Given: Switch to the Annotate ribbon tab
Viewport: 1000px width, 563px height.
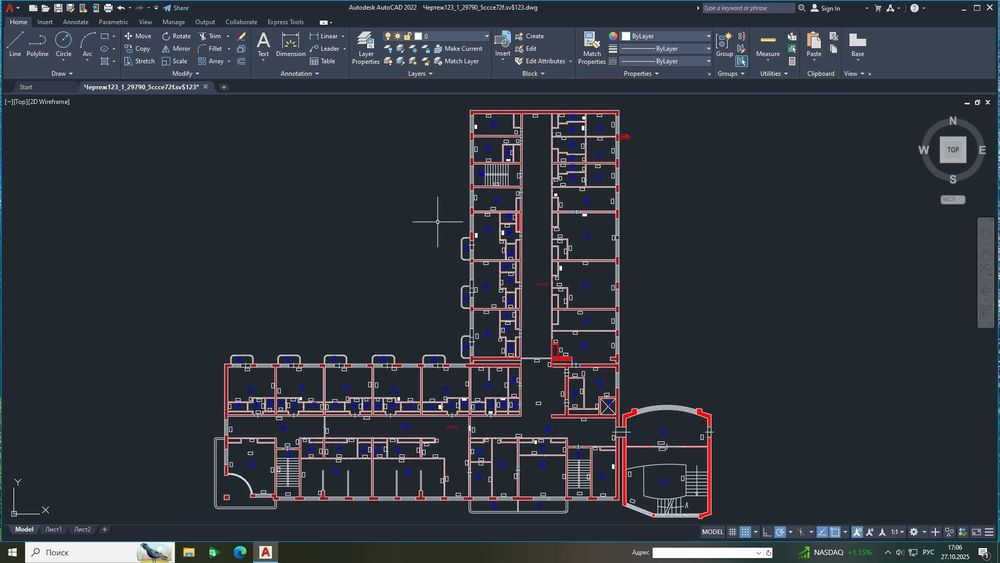Looking at the screenshot, I should tap(75, 22).
